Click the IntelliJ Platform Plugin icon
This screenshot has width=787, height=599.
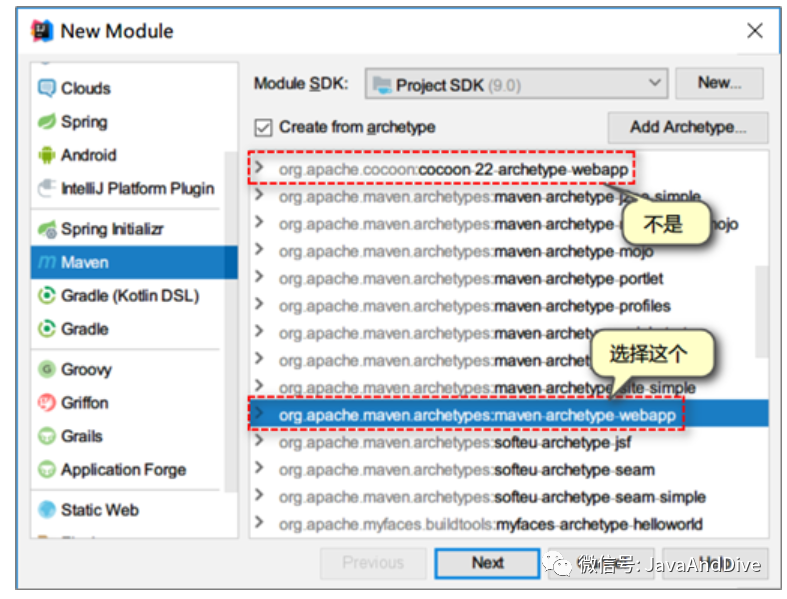47,188
